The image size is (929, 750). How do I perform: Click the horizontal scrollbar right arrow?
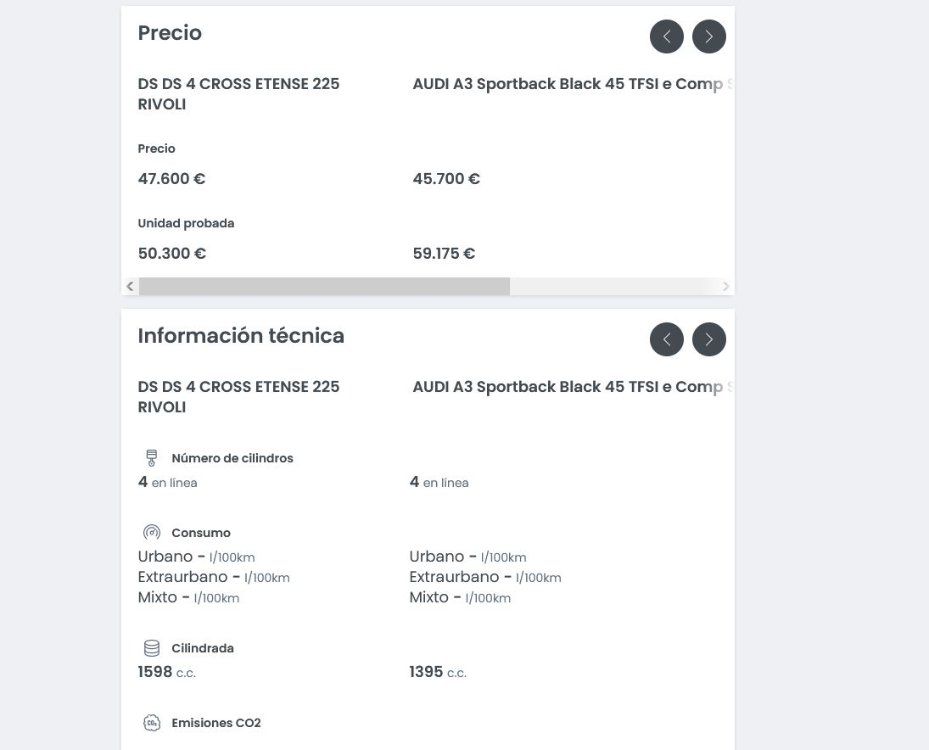(x=726, y=287)
